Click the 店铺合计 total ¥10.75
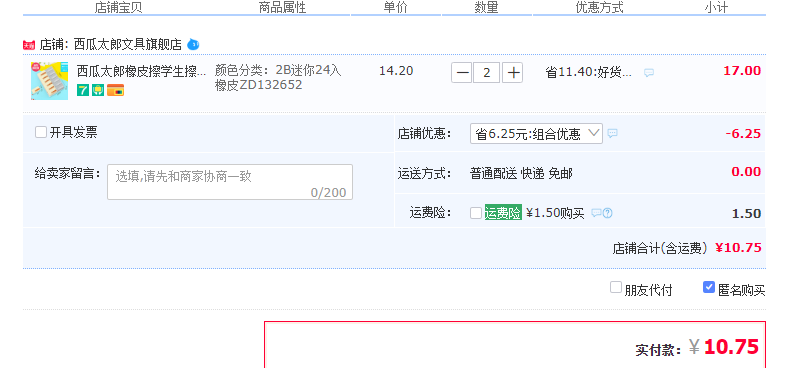The width and height of the screenshot is (787, 368). click(x=738, y=248)
